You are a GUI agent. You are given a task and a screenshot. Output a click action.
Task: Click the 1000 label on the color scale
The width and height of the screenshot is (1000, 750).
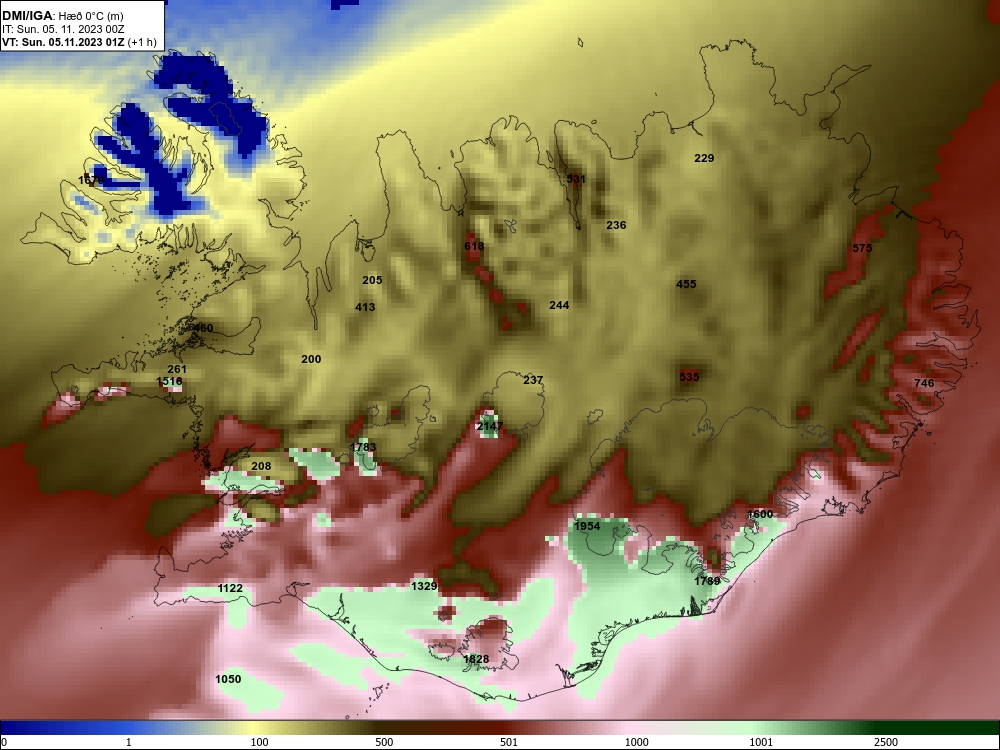click(636, 742)
